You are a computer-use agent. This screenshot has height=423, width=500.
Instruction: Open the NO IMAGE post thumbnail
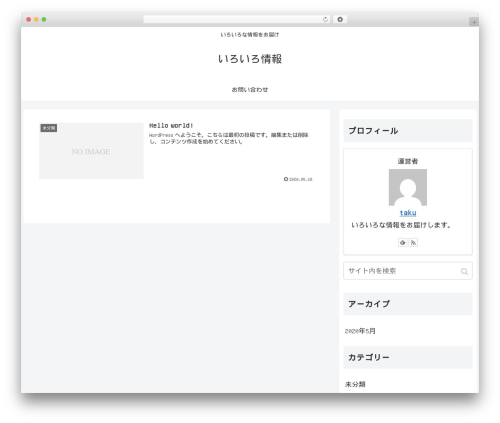pos(91,151)
